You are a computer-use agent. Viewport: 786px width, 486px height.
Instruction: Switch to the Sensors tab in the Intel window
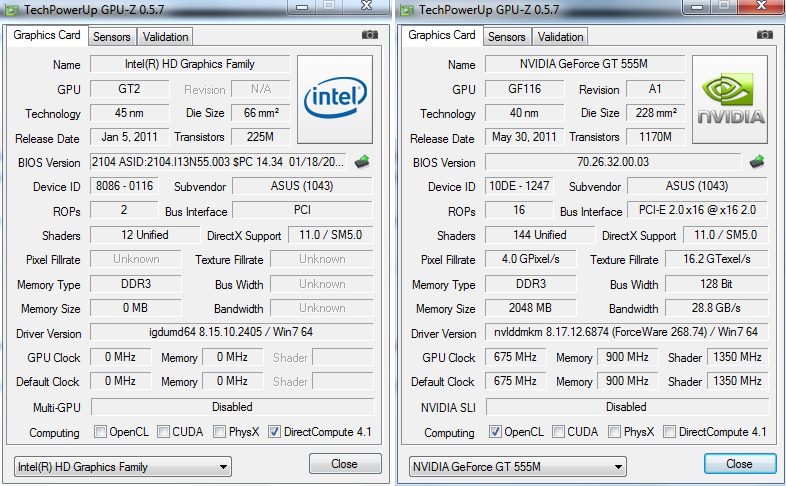pos(111,37)
